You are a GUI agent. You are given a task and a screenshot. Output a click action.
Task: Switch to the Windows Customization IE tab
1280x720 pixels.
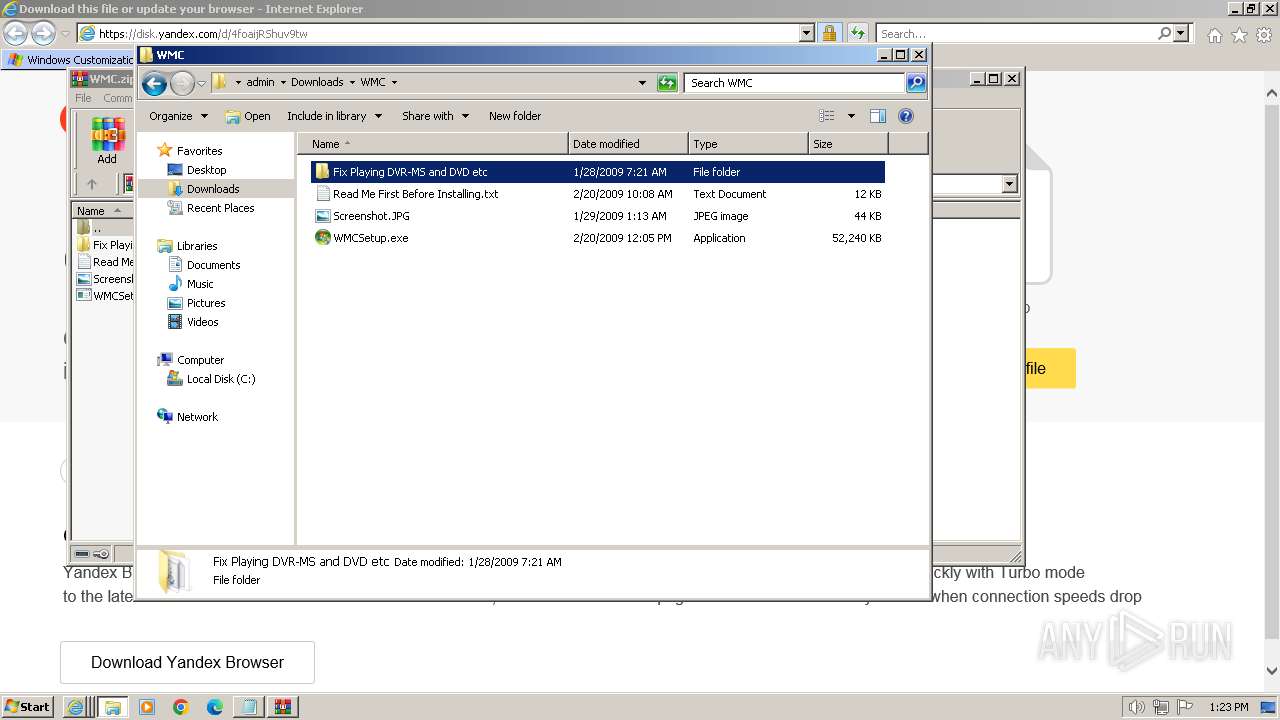[x=70, y=59]
